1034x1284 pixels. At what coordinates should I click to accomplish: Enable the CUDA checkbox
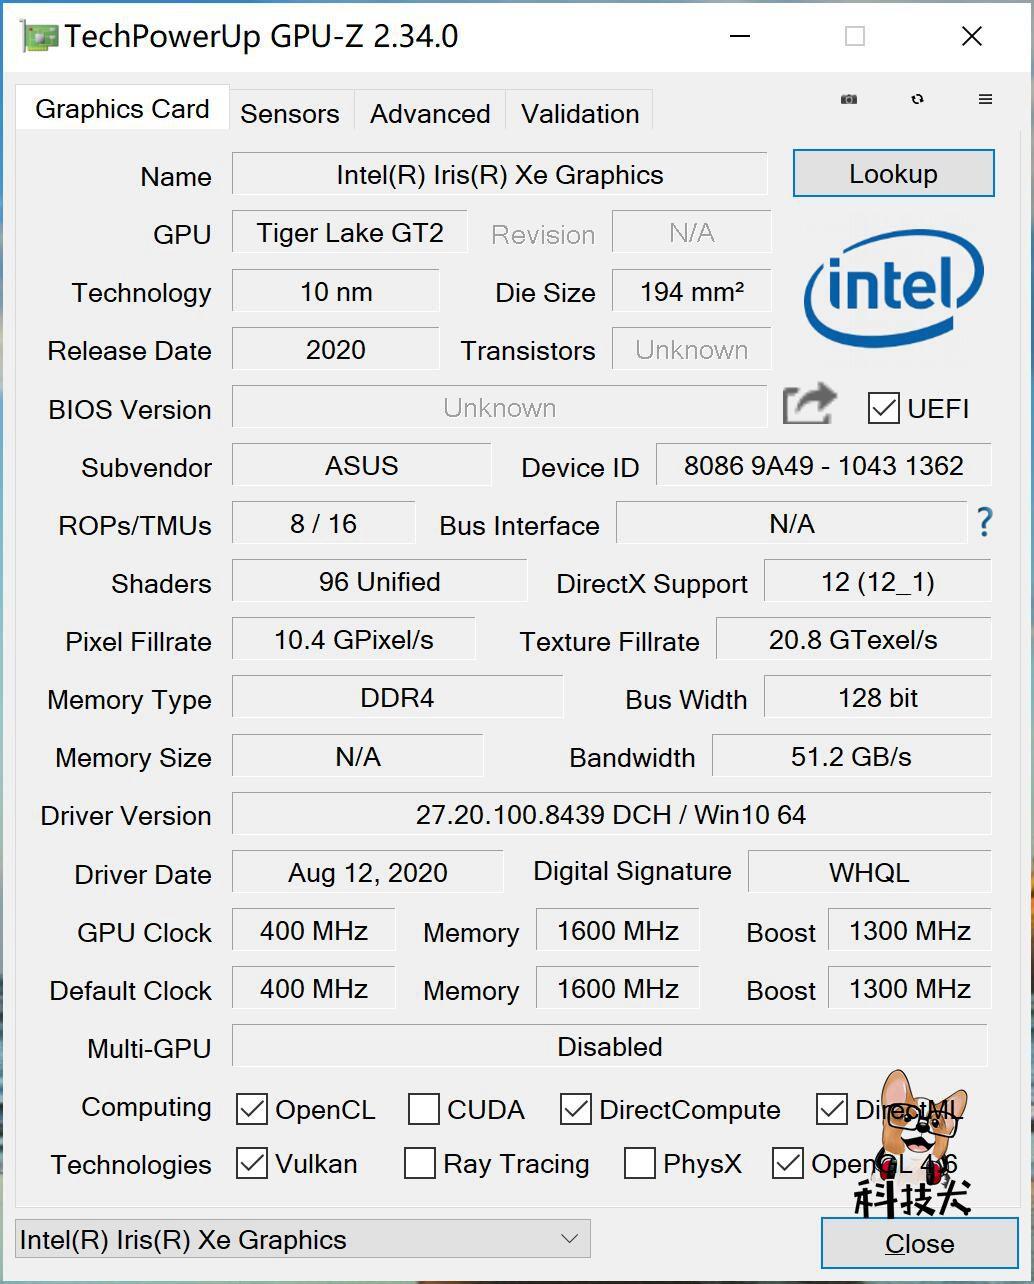pos(424,1109)
